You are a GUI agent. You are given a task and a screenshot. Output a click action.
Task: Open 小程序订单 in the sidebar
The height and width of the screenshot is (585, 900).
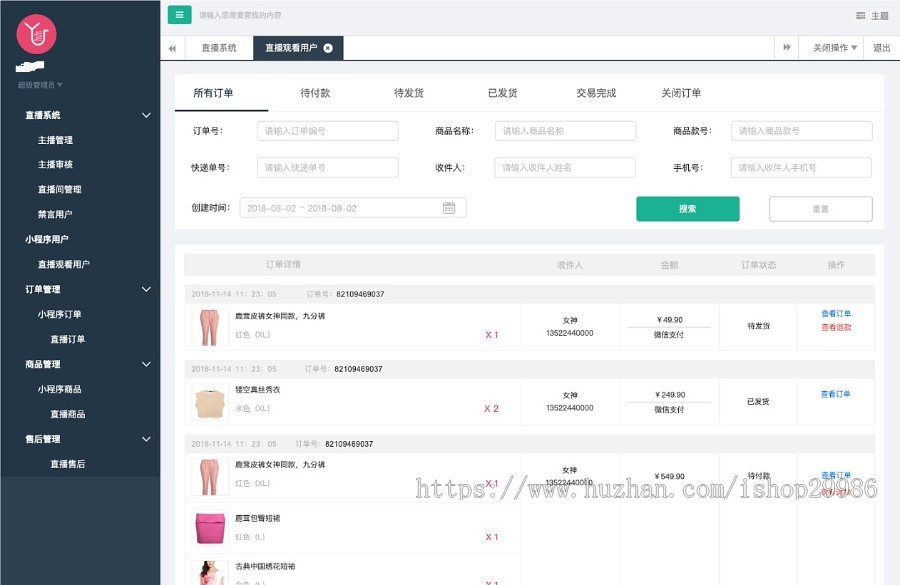point(60,315)
